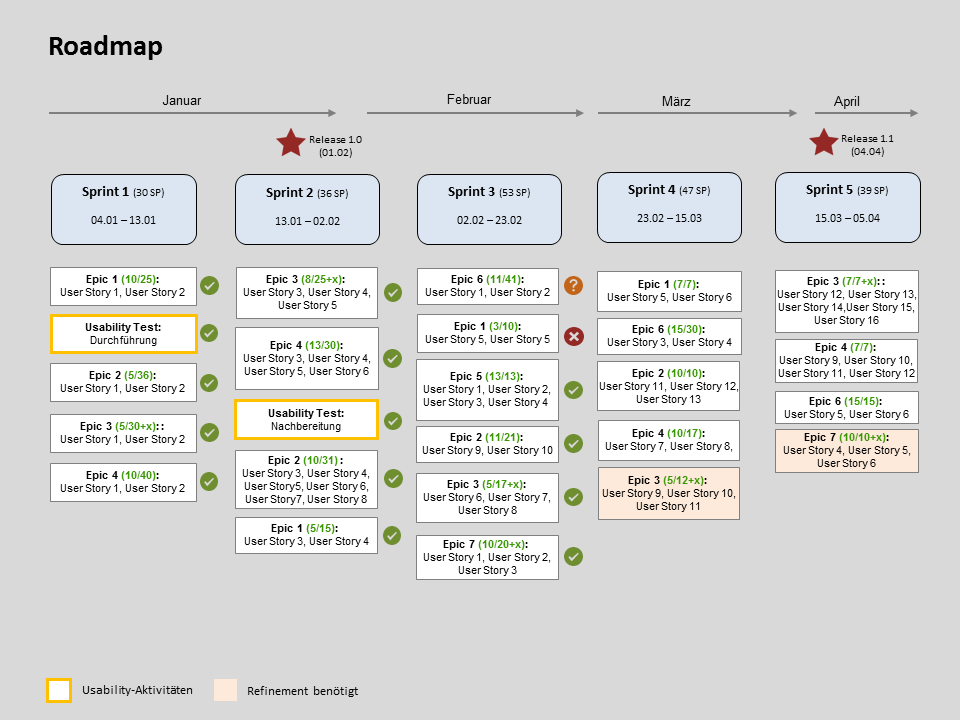
Task: Click checkmark beside Epic 2 (10/31)
Action: pos(393,478)
